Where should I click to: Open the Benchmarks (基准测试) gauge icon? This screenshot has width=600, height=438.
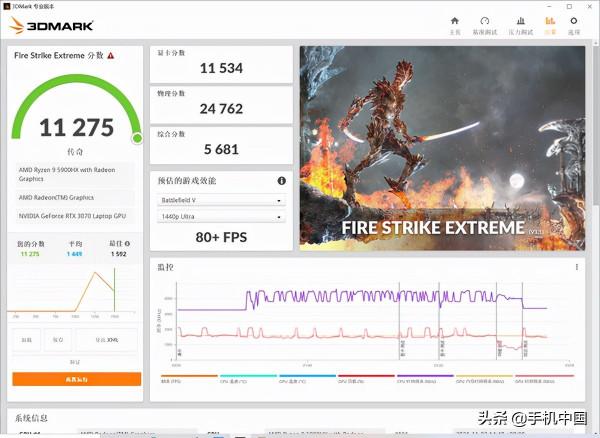pyautogui.click(x=485, y=24)
